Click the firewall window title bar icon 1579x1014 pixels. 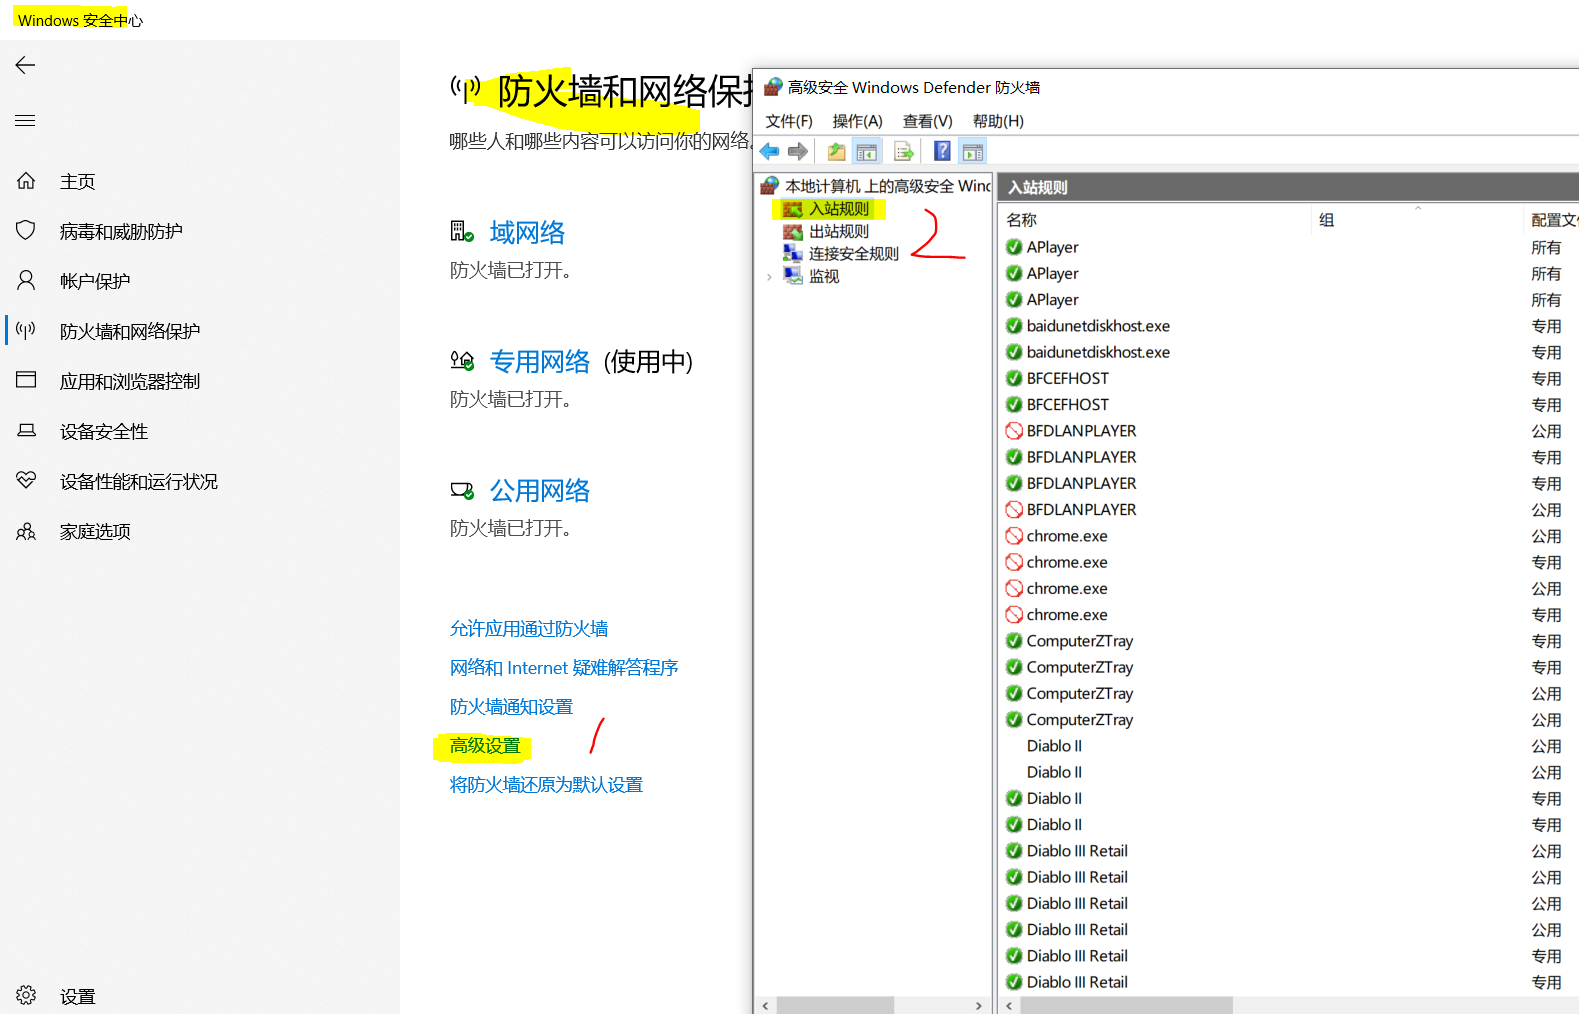[773, 87]
